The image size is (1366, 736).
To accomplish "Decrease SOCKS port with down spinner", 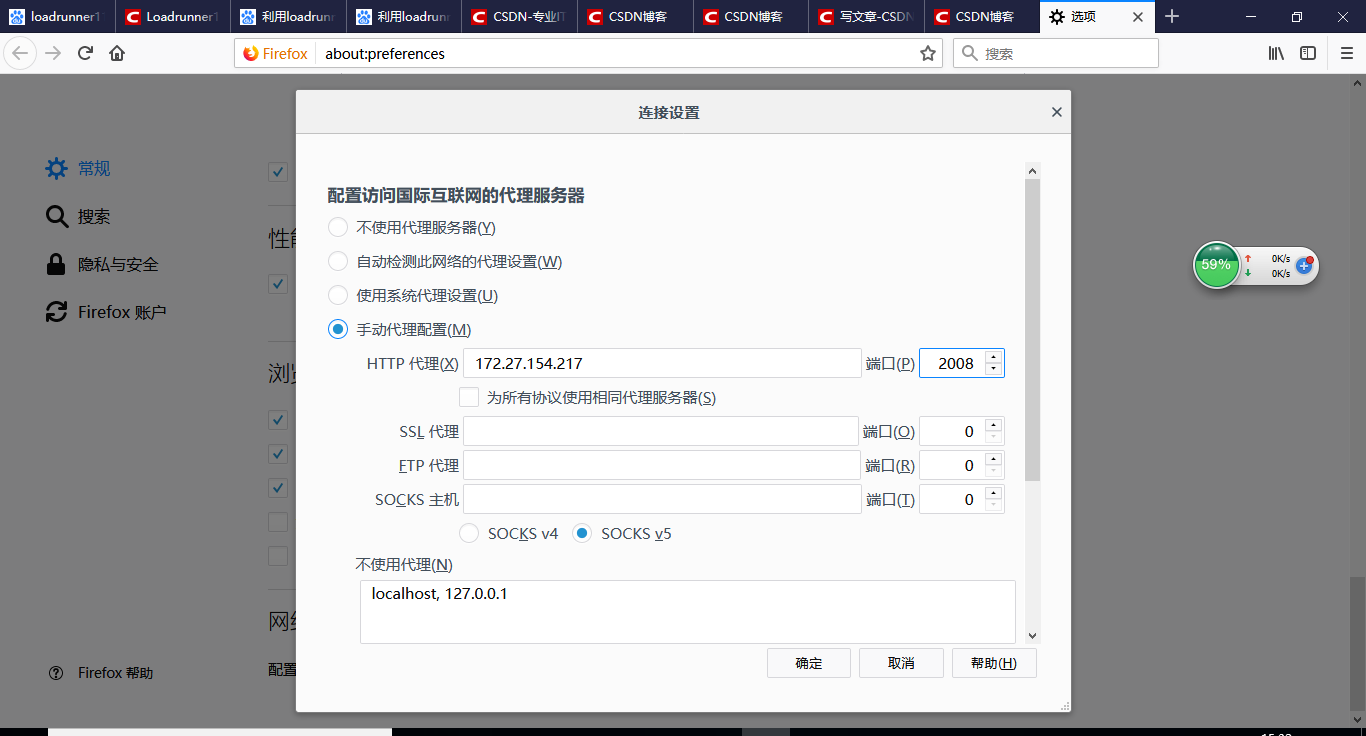I will pos(993,505).
